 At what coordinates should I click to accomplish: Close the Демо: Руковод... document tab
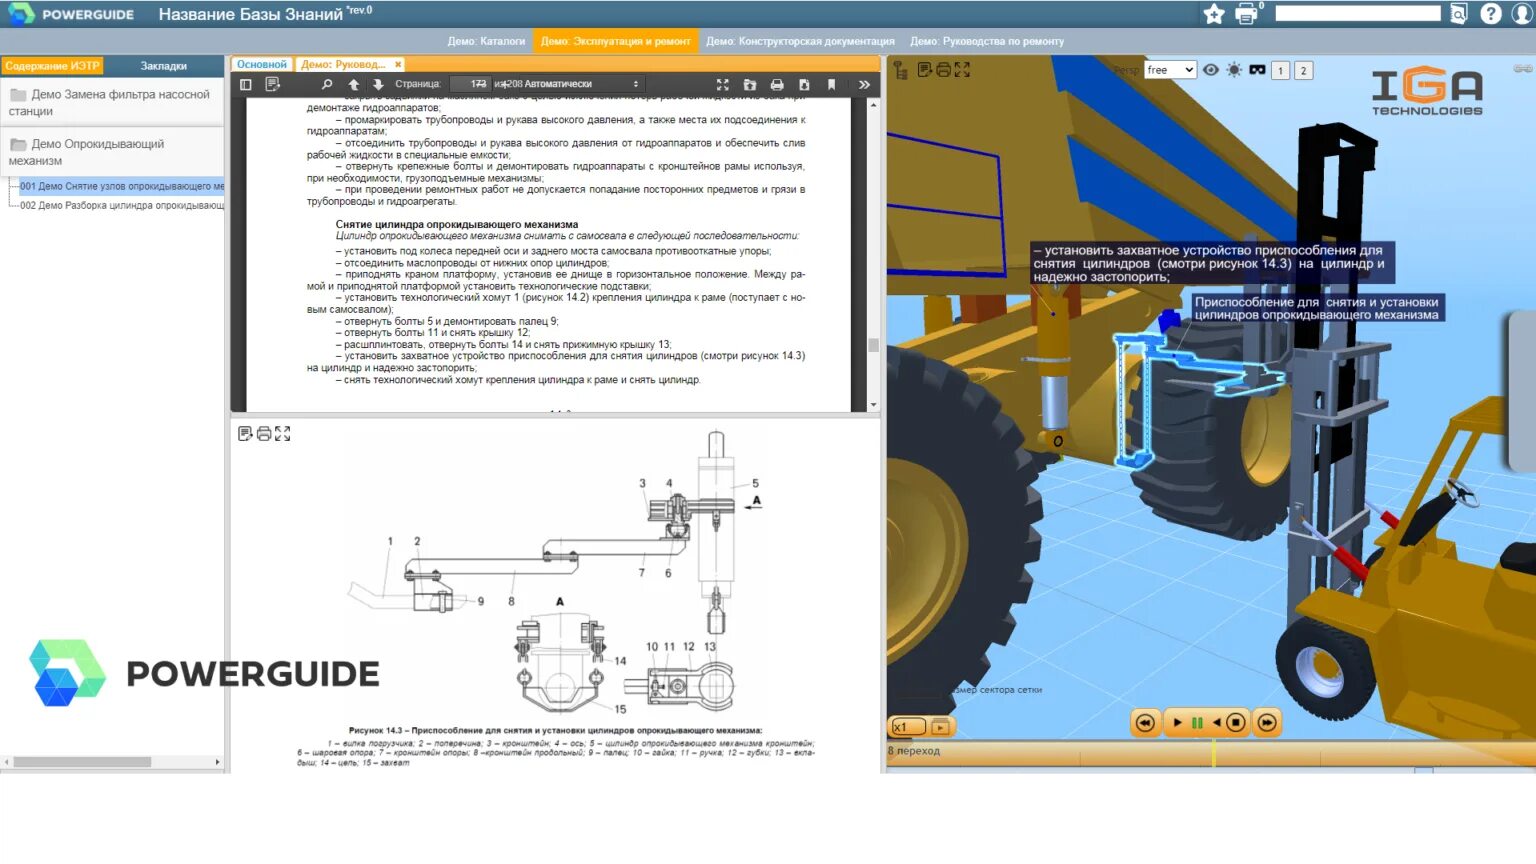[x=398, y=64]
